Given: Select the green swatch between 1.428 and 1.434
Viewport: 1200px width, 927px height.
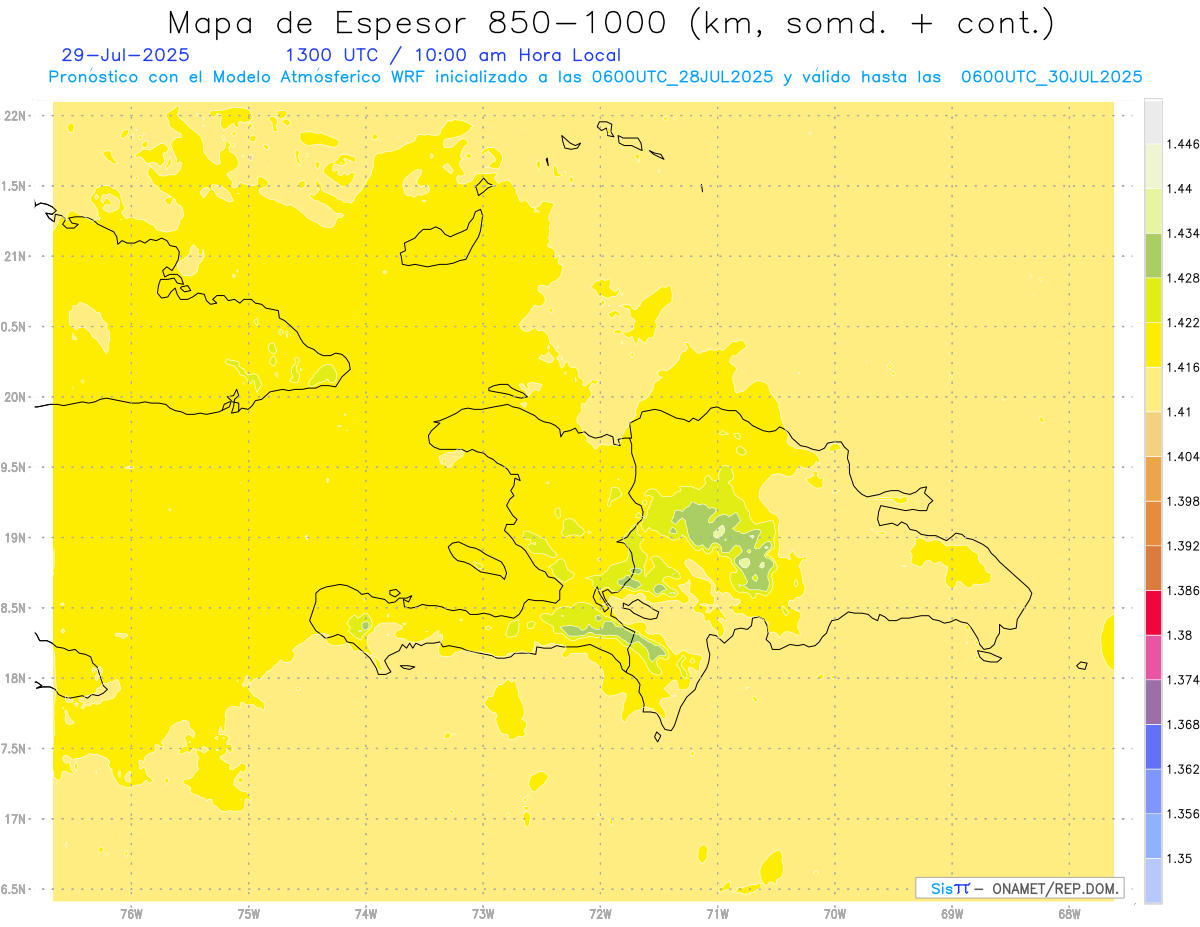Looking at the screenshot, I should pos(1153,255).
